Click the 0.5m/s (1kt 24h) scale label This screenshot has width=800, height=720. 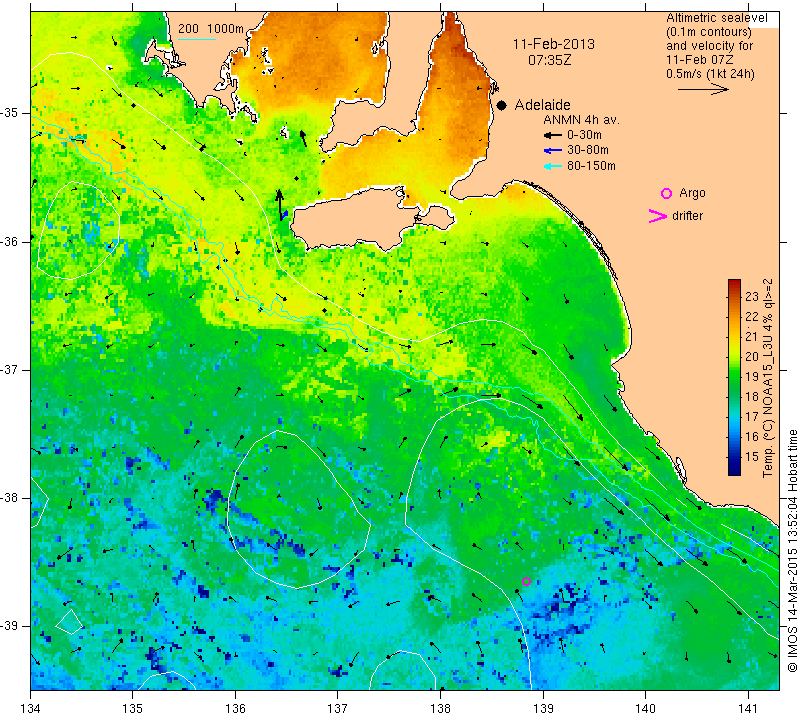(x=710, y=74)
